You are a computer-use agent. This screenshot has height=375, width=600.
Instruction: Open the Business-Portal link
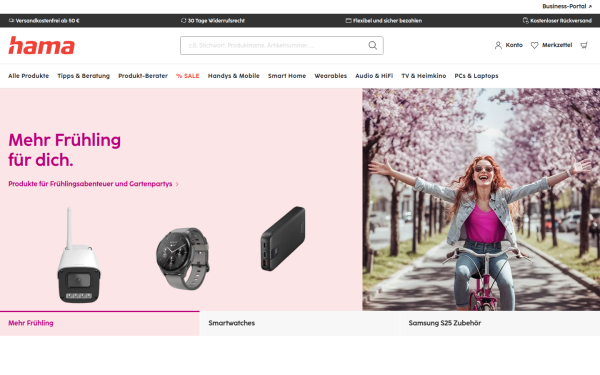567,6
